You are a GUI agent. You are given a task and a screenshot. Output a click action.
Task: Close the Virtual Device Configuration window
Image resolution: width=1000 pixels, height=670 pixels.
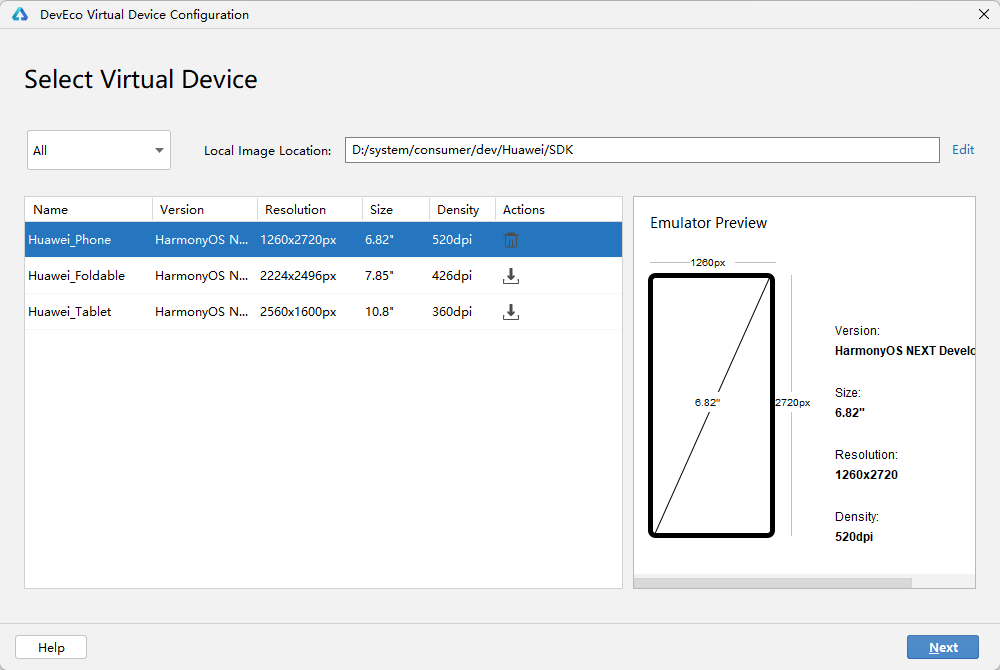983,14
